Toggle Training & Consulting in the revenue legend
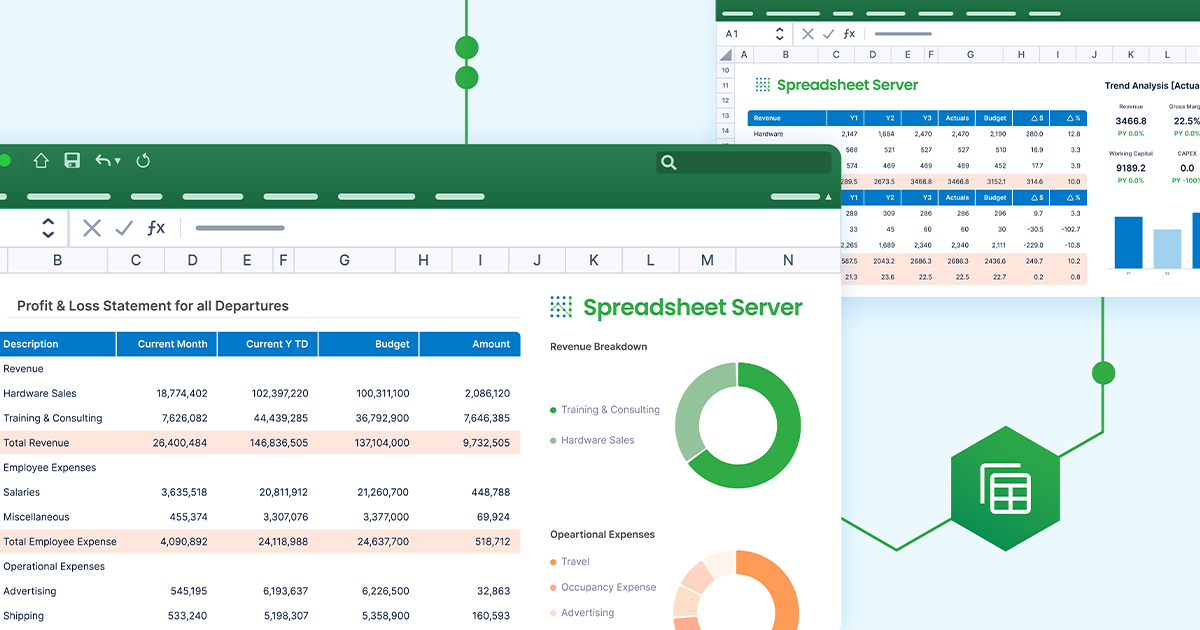This screenshot has height=630, width=1200. pos(611,409)
